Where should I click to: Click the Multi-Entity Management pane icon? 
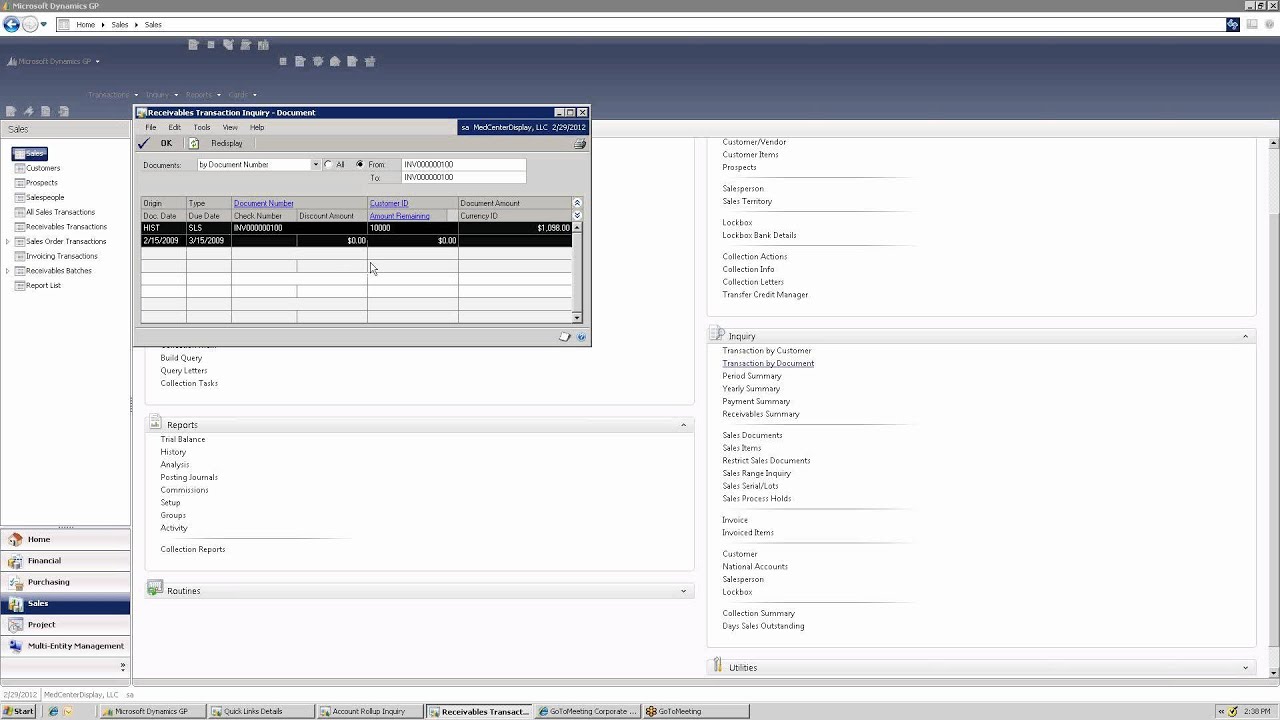point(15,646)
